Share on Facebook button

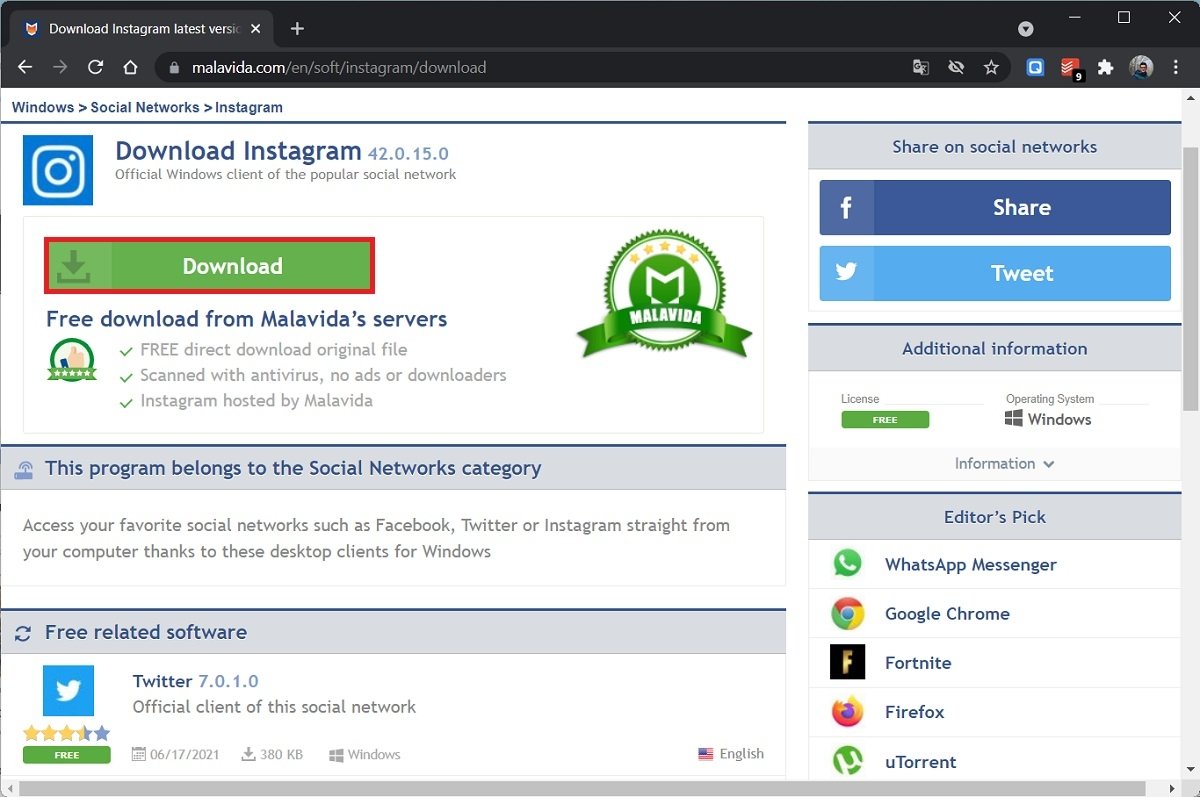[995, 207]
